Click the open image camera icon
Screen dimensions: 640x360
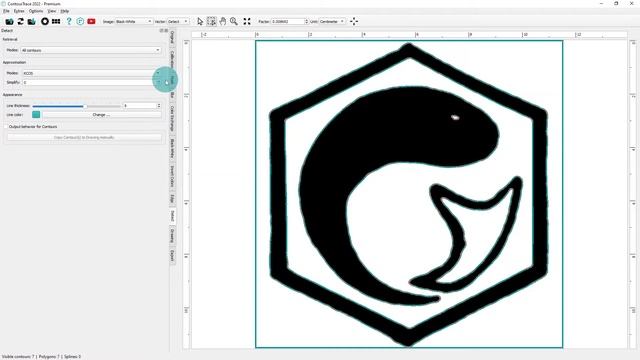point(9,21)
